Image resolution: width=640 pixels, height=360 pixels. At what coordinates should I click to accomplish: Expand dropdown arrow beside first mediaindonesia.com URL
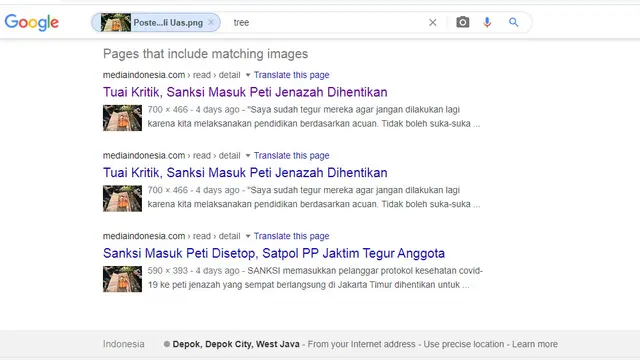(248, 75)
